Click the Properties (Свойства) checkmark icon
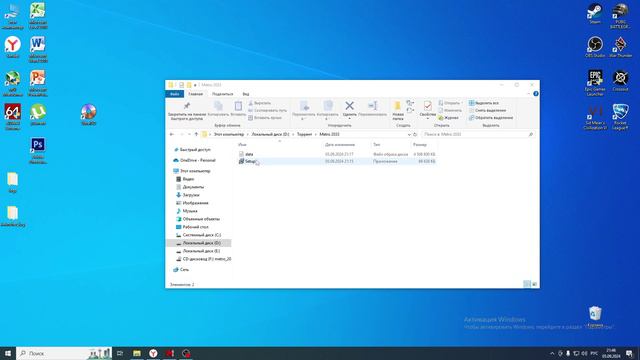 pyautogui.click(x=427, y=106)
